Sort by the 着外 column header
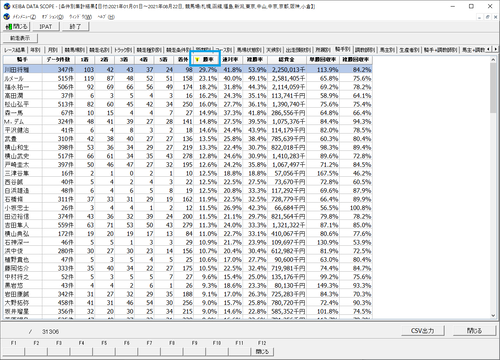 183,60
